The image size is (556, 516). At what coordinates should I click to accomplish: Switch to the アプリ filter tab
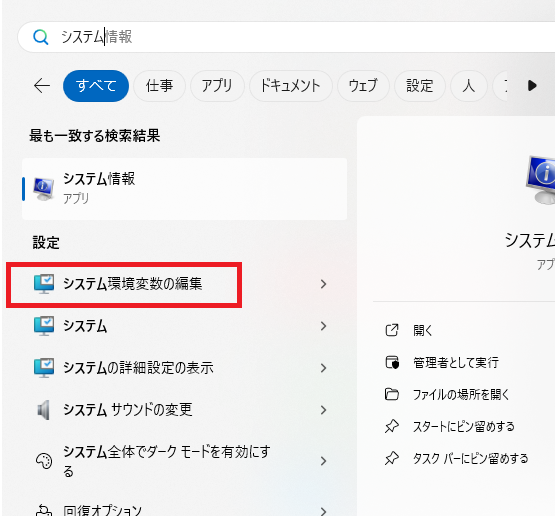coord(217,86)
